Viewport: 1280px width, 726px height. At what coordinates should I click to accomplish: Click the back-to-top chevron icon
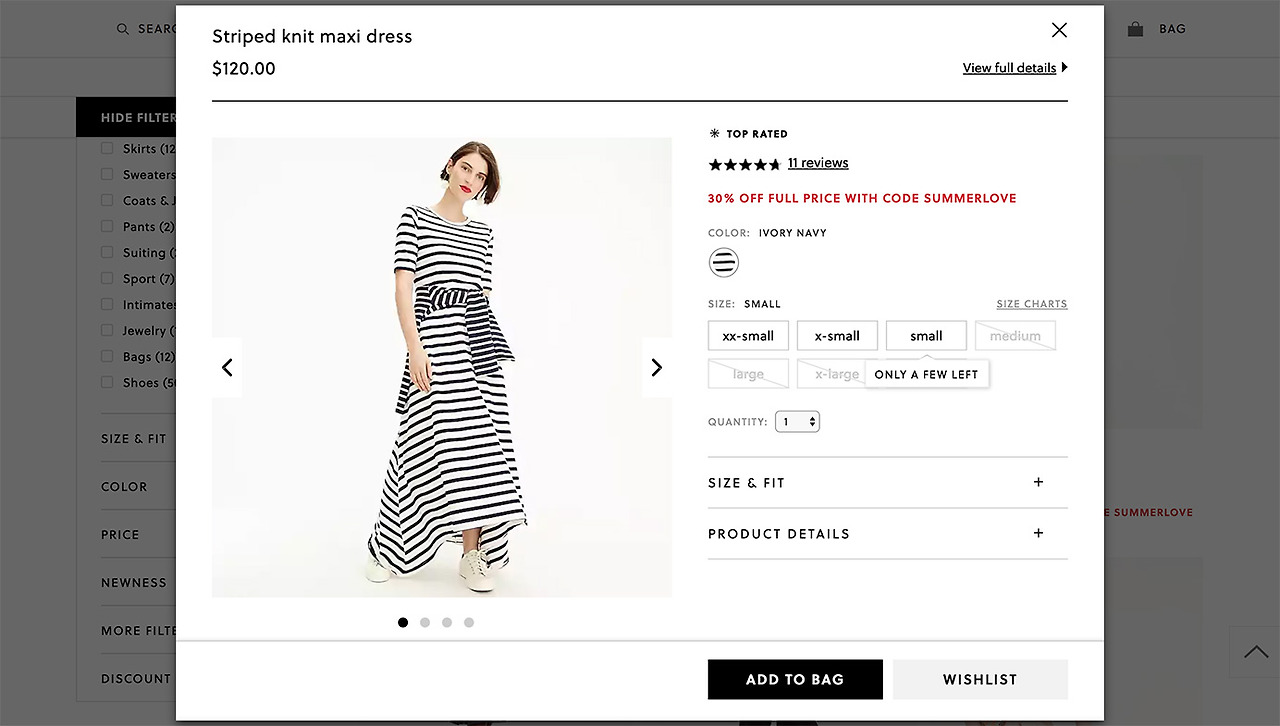pyautogui.click(x=1254, y=652)
